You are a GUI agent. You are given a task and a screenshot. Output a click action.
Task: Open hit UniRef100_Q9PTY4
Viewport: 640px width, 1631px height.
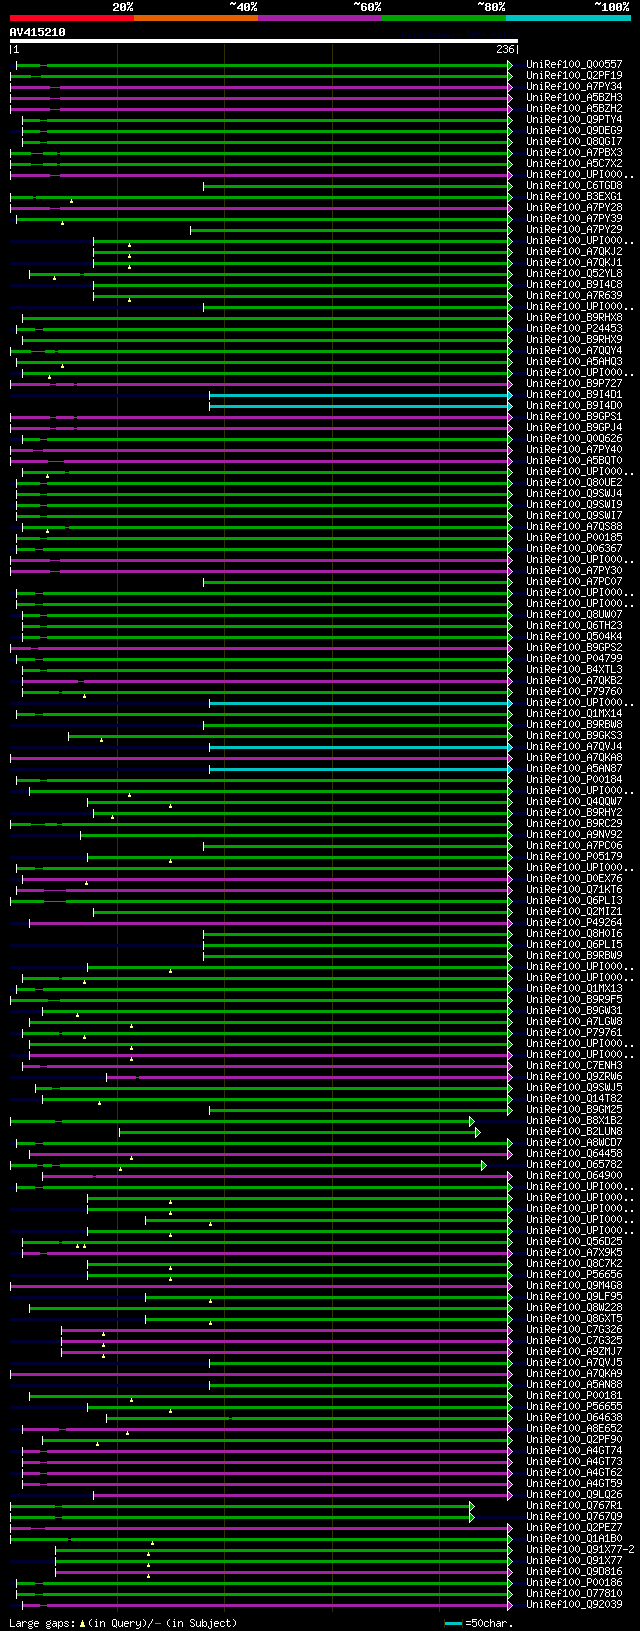coord(574,120)
